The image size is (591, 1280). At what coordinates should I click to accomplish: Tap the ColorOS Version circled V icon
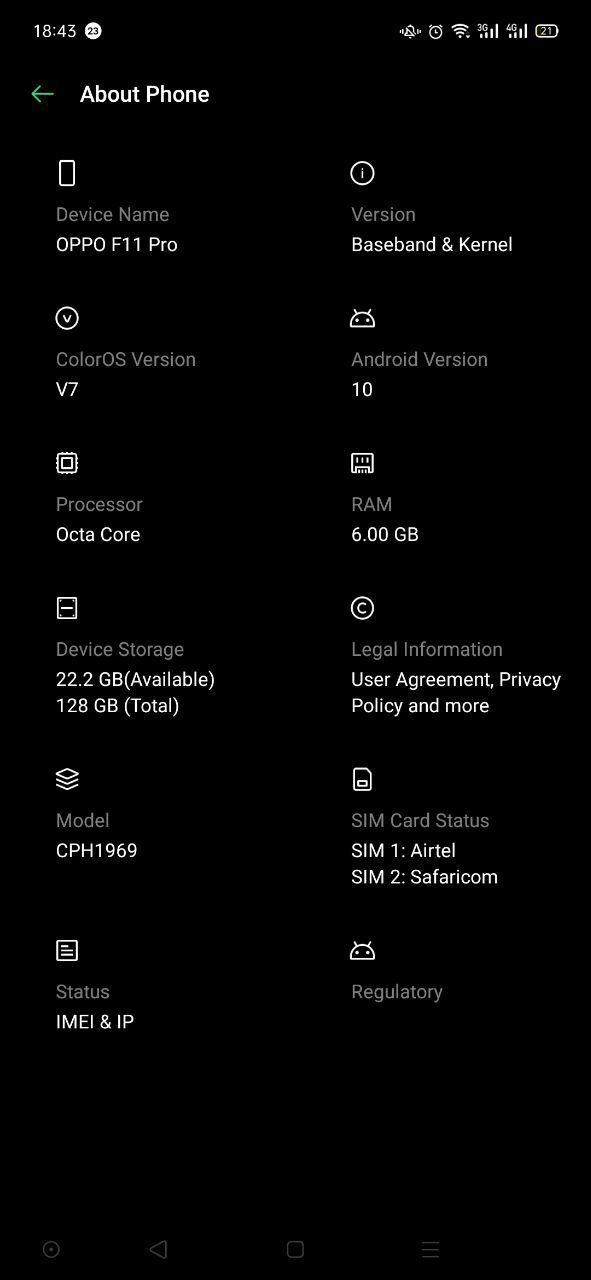67,318
